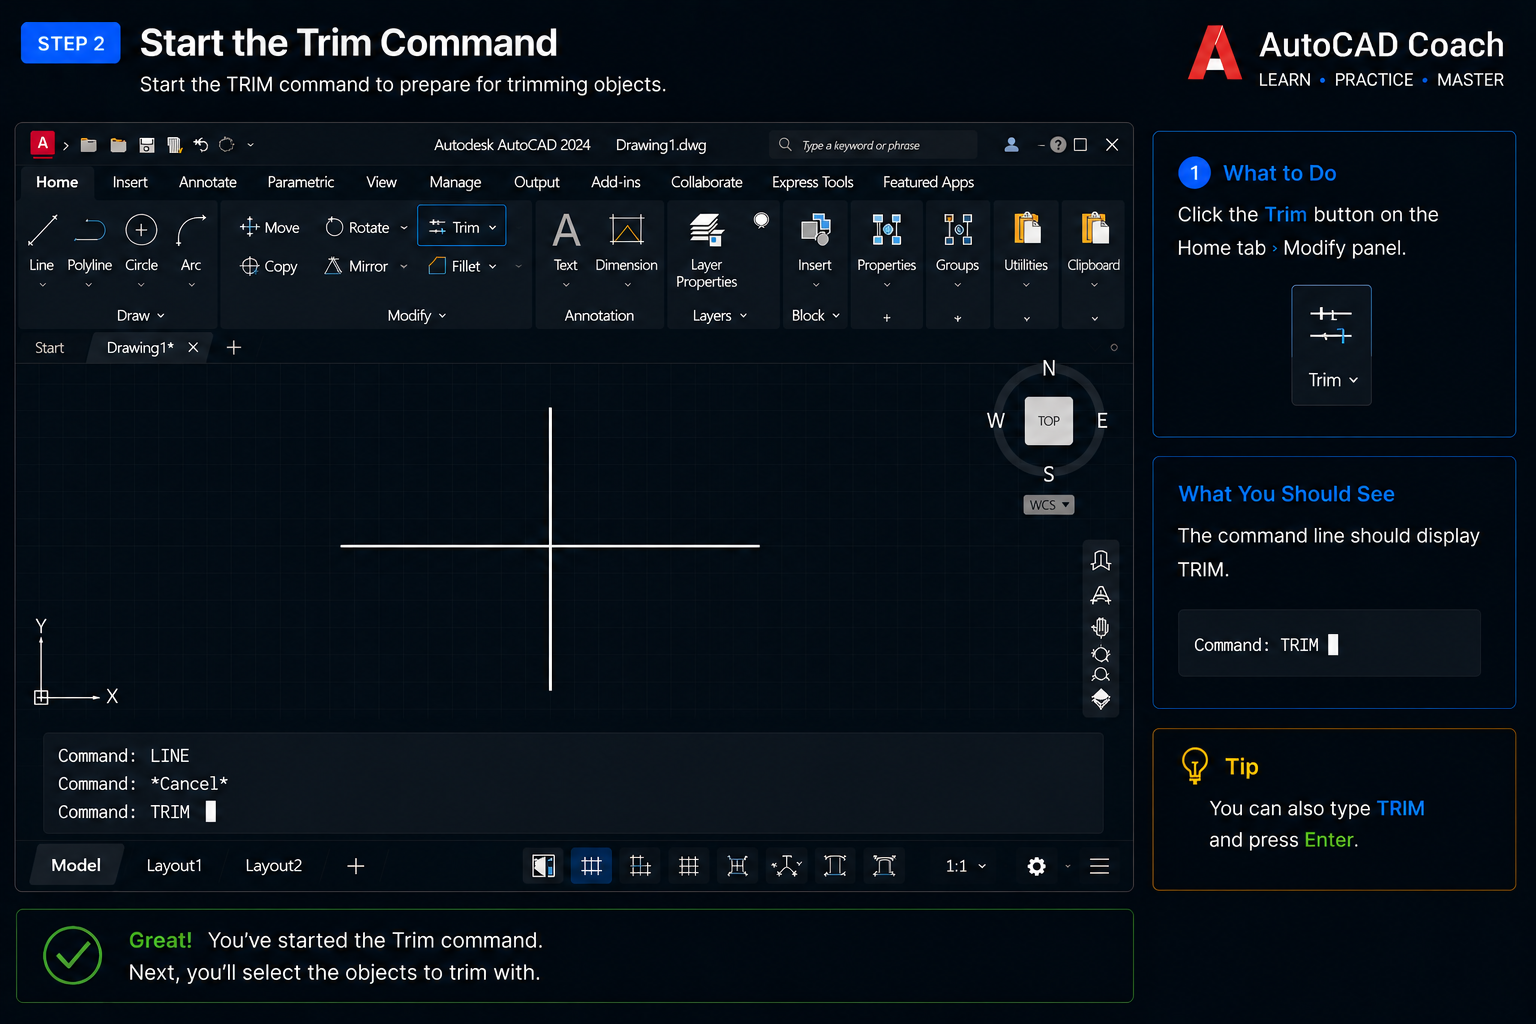Open the 1:1 annotation scale dropdown
Screen dimensions: 1536x1024
[x=966, y=866]
